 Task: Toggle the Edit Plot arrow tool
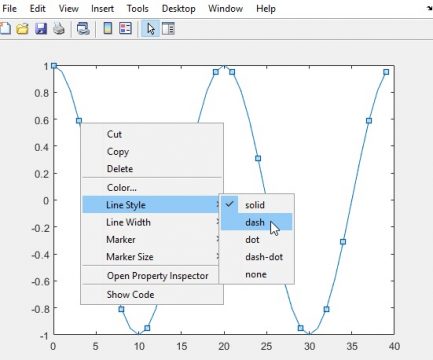coord(150,28)
